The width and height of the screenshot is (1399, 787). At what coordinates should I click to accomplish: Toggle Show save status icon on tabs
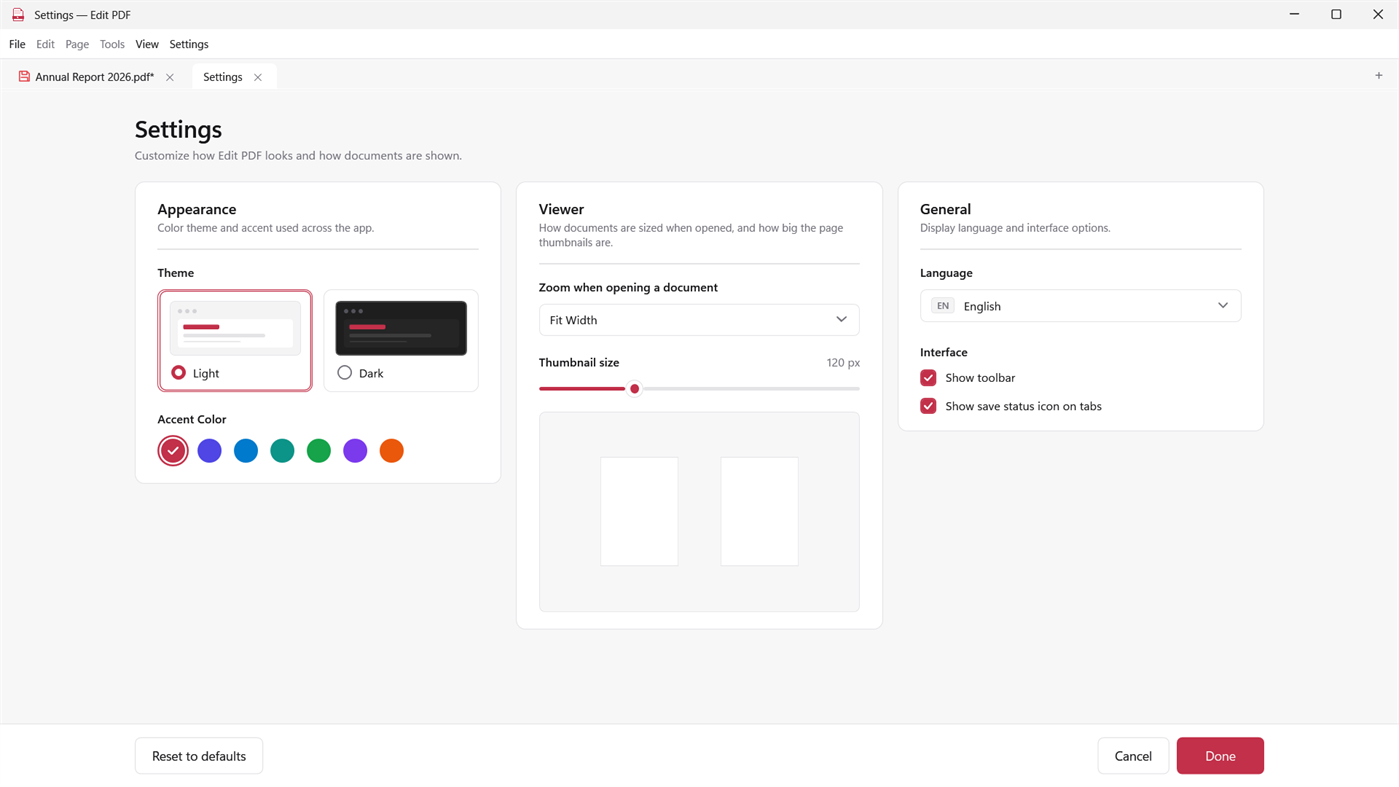pyautogui.click(x=928, y=406)
